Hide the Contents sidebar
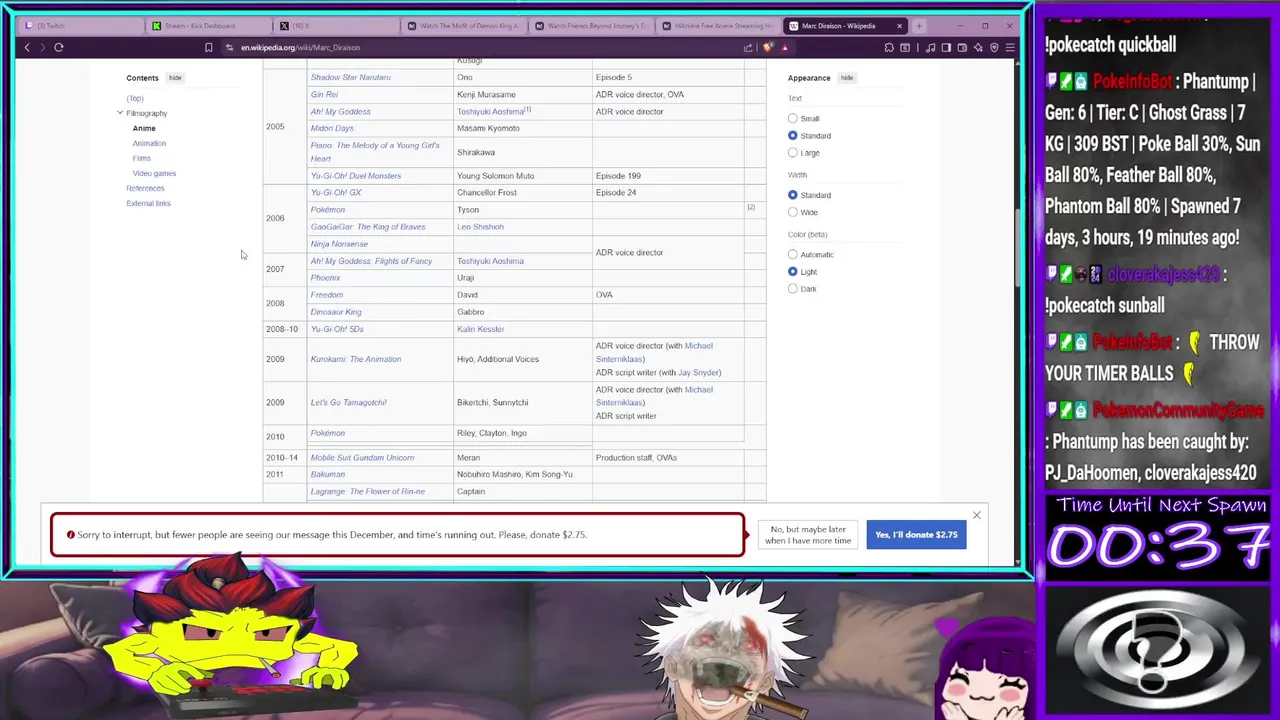Viewport: 1280px width, 720px height. click(x=175, y=77)
